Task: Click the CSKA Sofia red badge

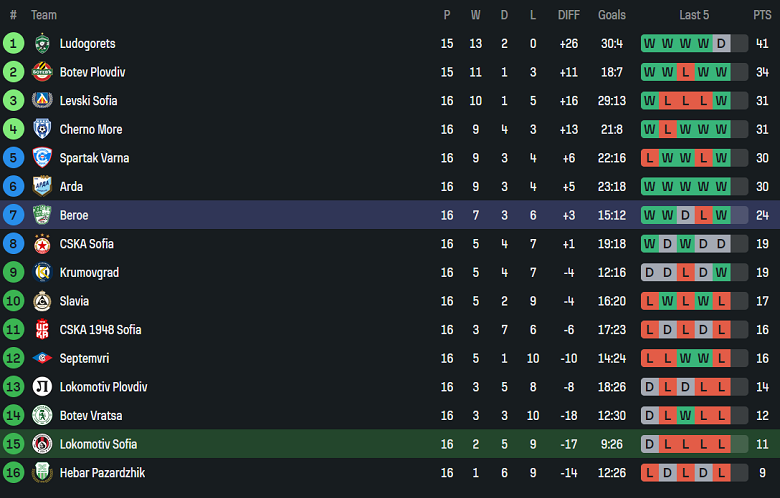Action: 42,244
